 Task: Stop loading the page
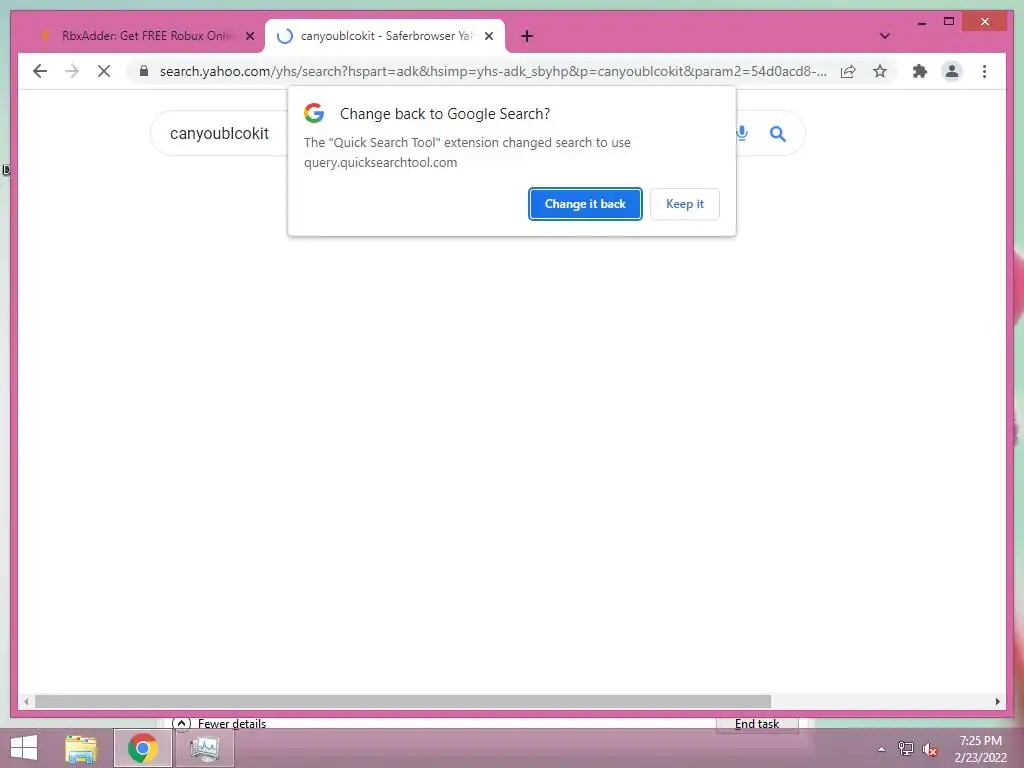point(104,71)
